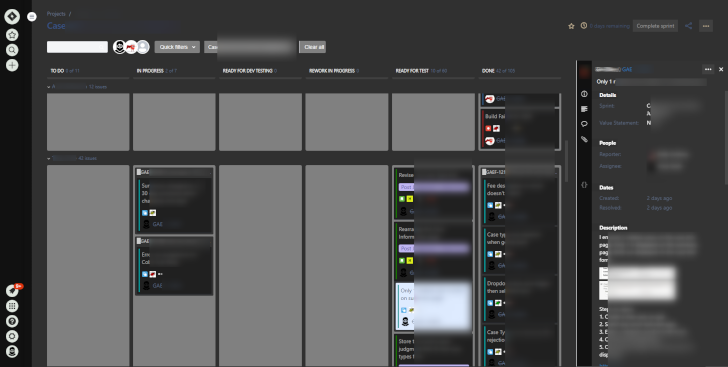
Task: Click the clock icon beside days remaining
Action: (584, 26)
